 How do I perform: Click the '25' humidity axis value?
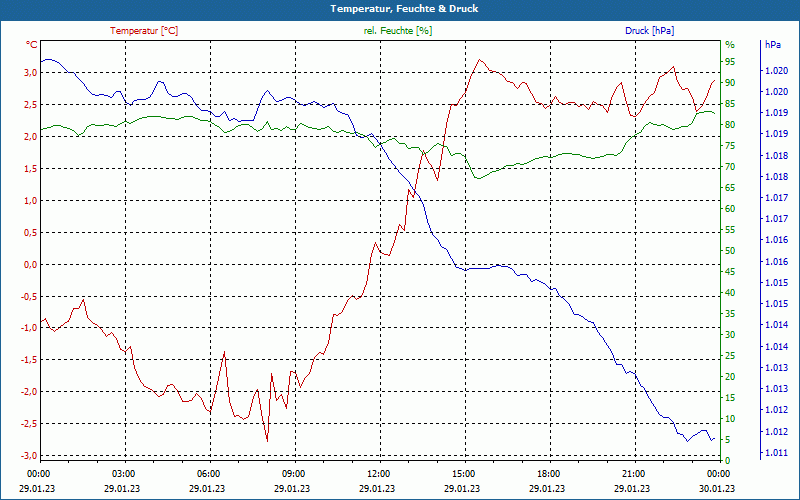[x=730, y=356]
